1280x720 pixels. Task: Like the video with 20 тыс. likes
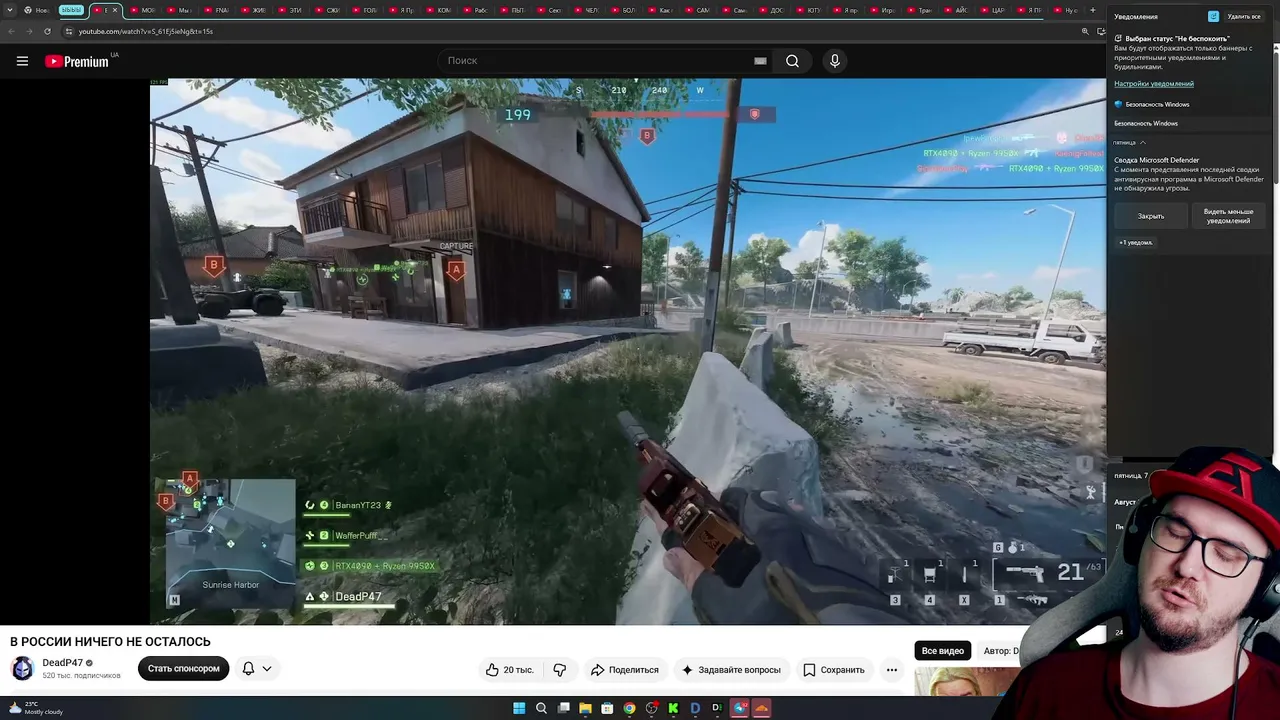pyautogui.click(x=509, y=670)
